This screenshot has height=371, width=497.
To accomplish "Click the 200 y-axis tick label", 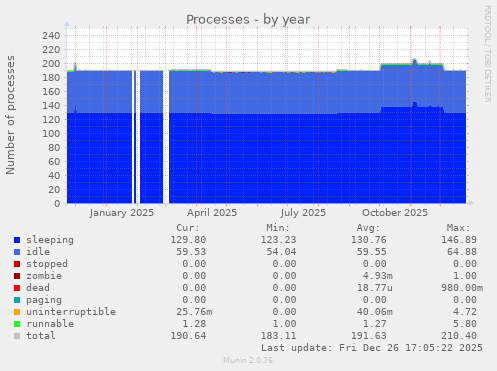I will [x=51, y=64].
